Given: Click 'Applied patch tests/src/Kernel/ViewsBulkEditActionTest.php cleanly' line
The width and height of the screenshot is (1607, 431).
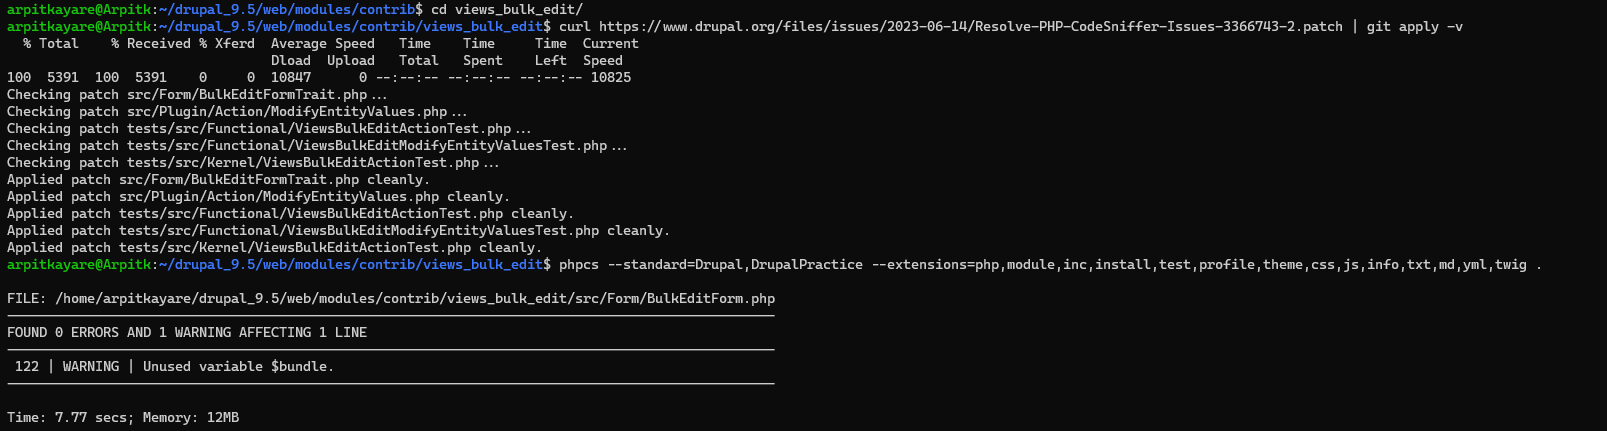Looking at the screenshot, I should (x=275, y=247).
